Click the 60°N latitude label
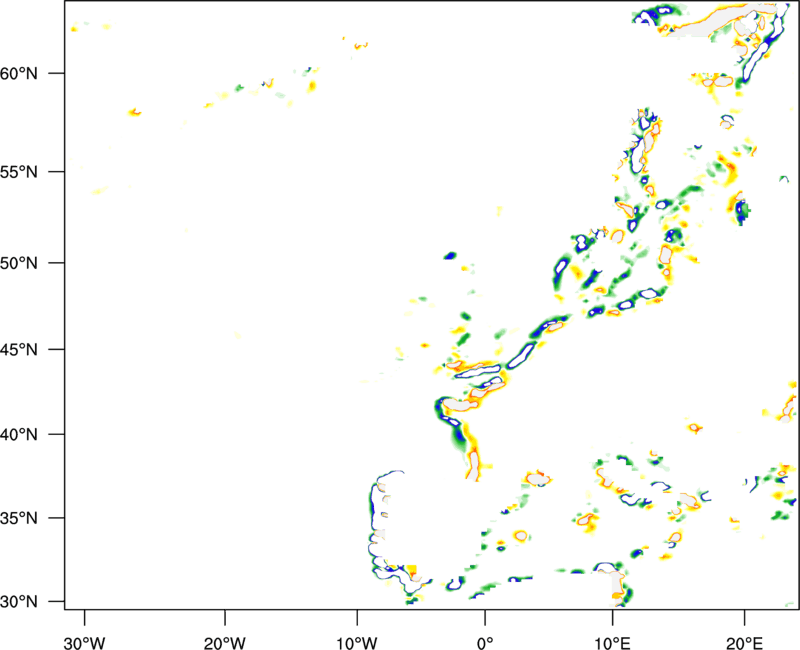Screen dimensions: 800x650 (19, 73)
